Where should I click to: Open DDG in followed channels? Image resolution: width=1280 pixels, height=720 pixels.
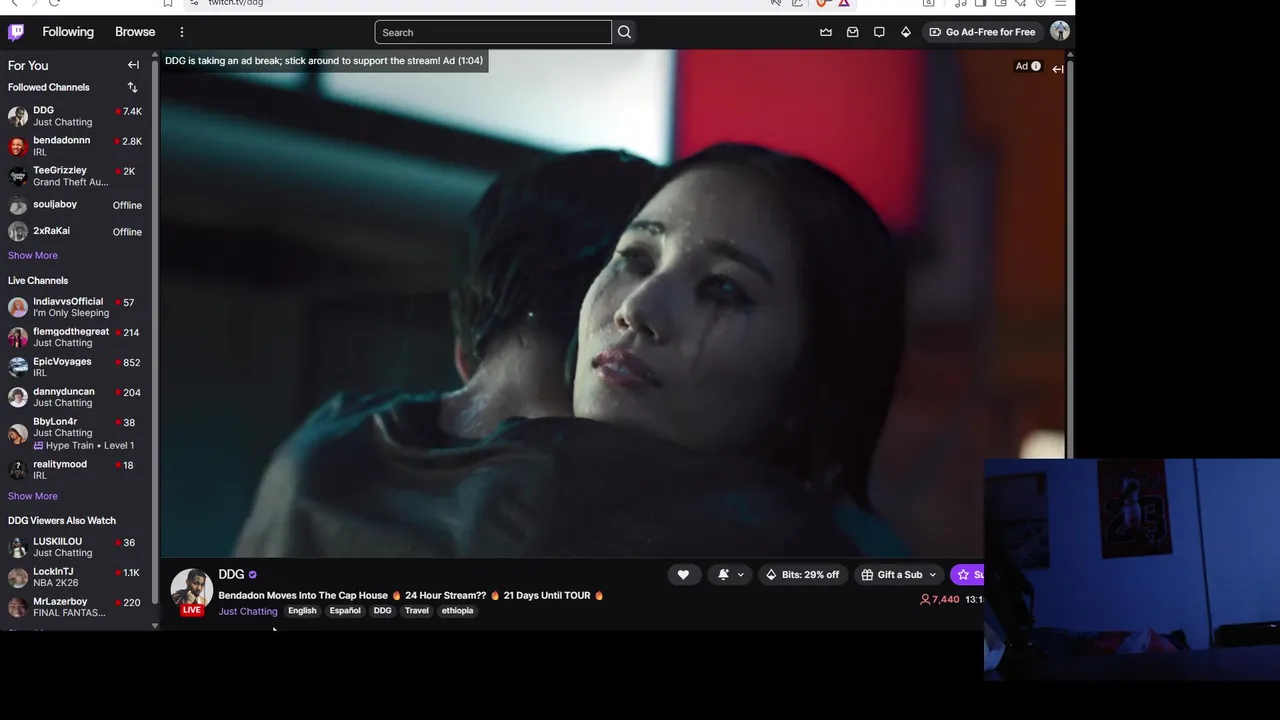pyautogui.click(x=75, y=116)
